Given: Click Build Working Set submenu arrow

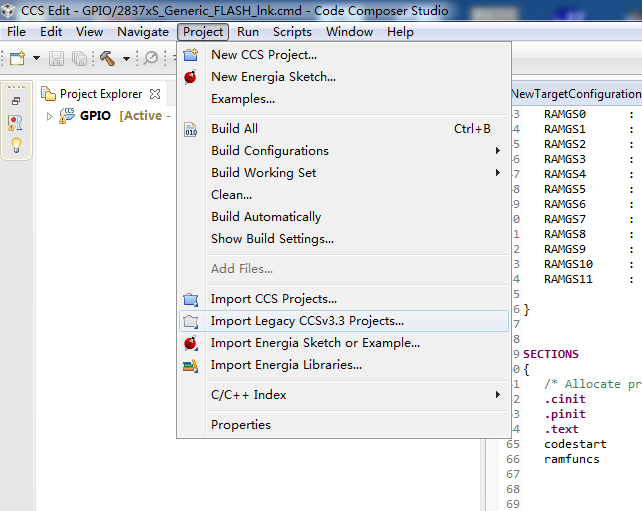Looking at the screenshot, I should coord(498,173).
